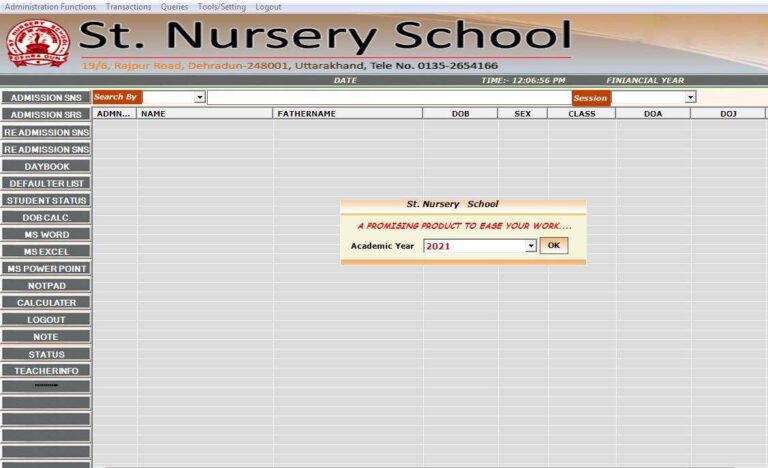The width and height of the screenshot is (768, 468).
Task: Launch MS POWER POINT from the sidebar
Action: [x=46, y=269]
